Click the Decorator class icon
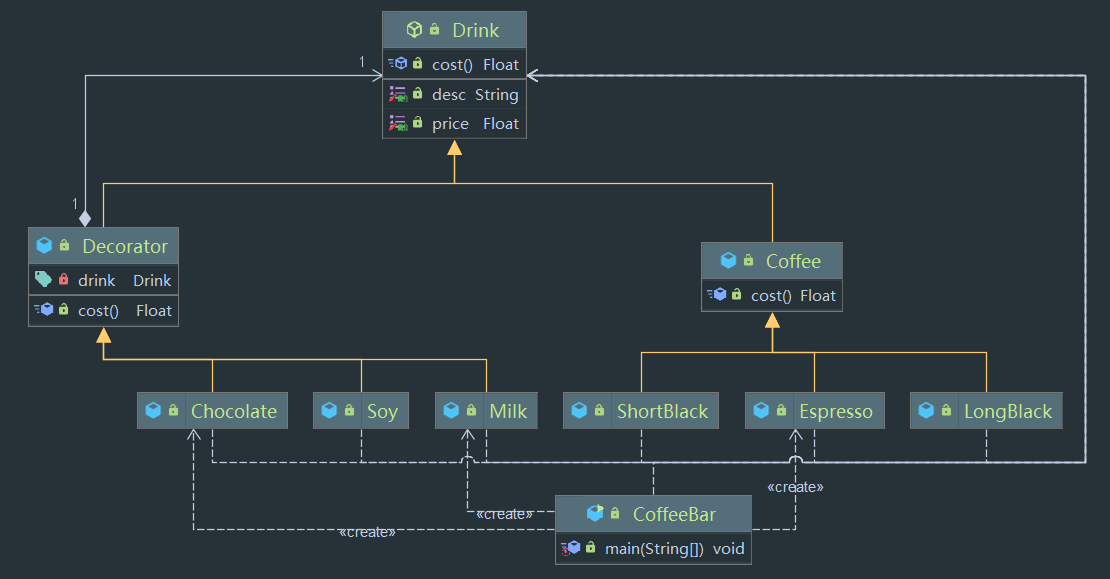 pyautogui.click(x=44, y=245)
